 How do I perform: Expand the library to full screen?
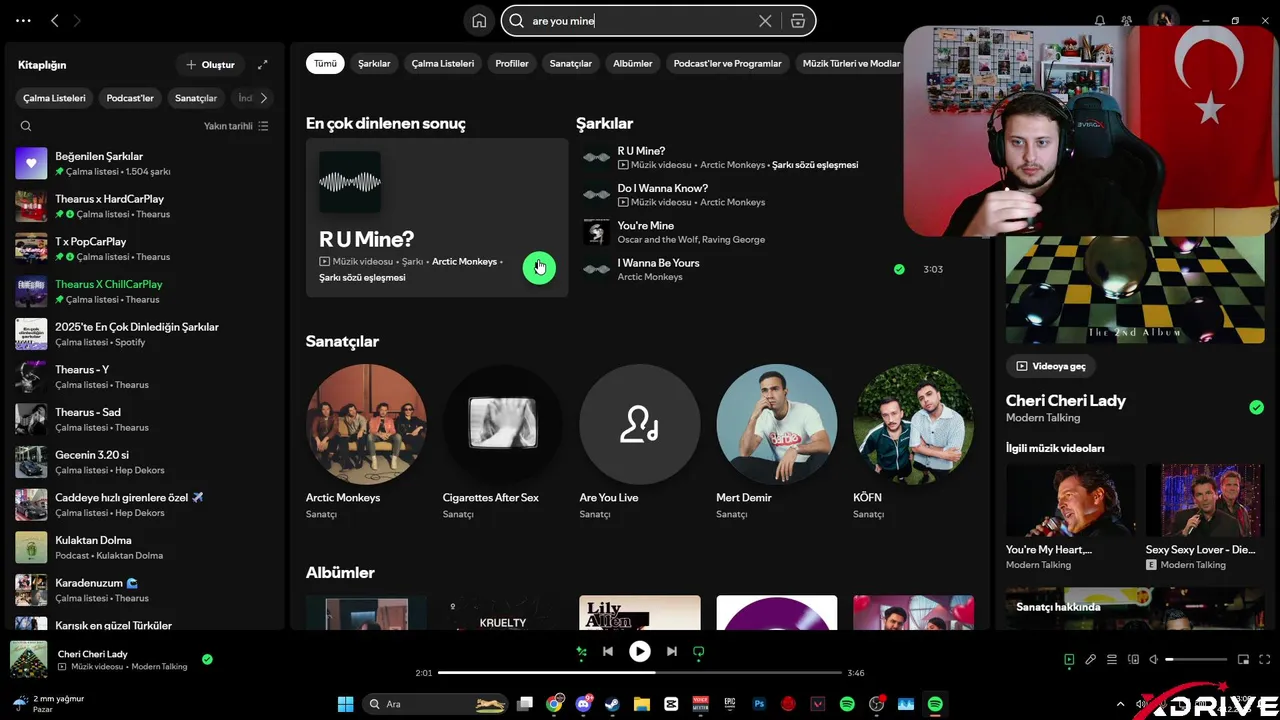pos(263,65)
